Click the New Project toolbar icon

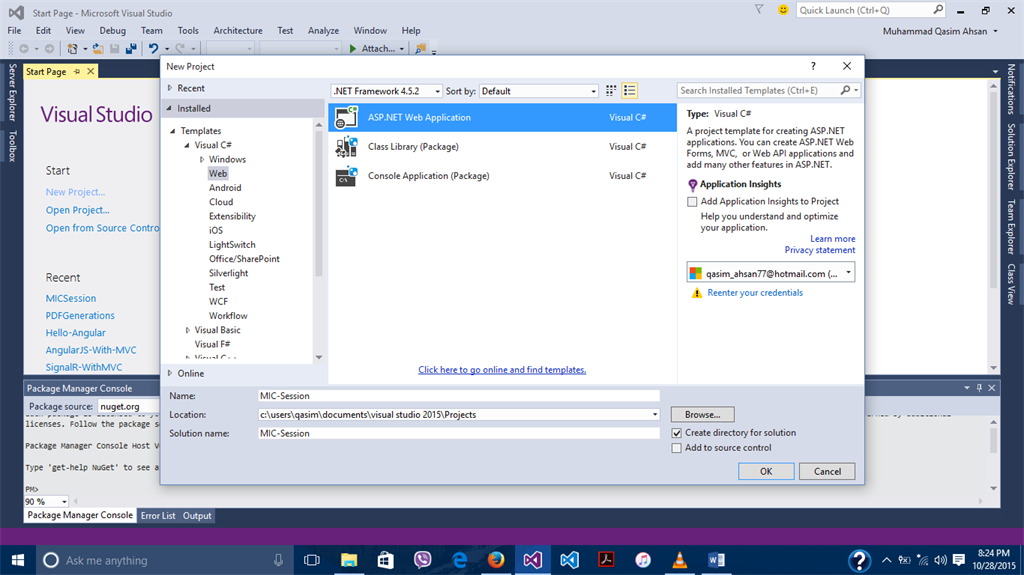72,48
